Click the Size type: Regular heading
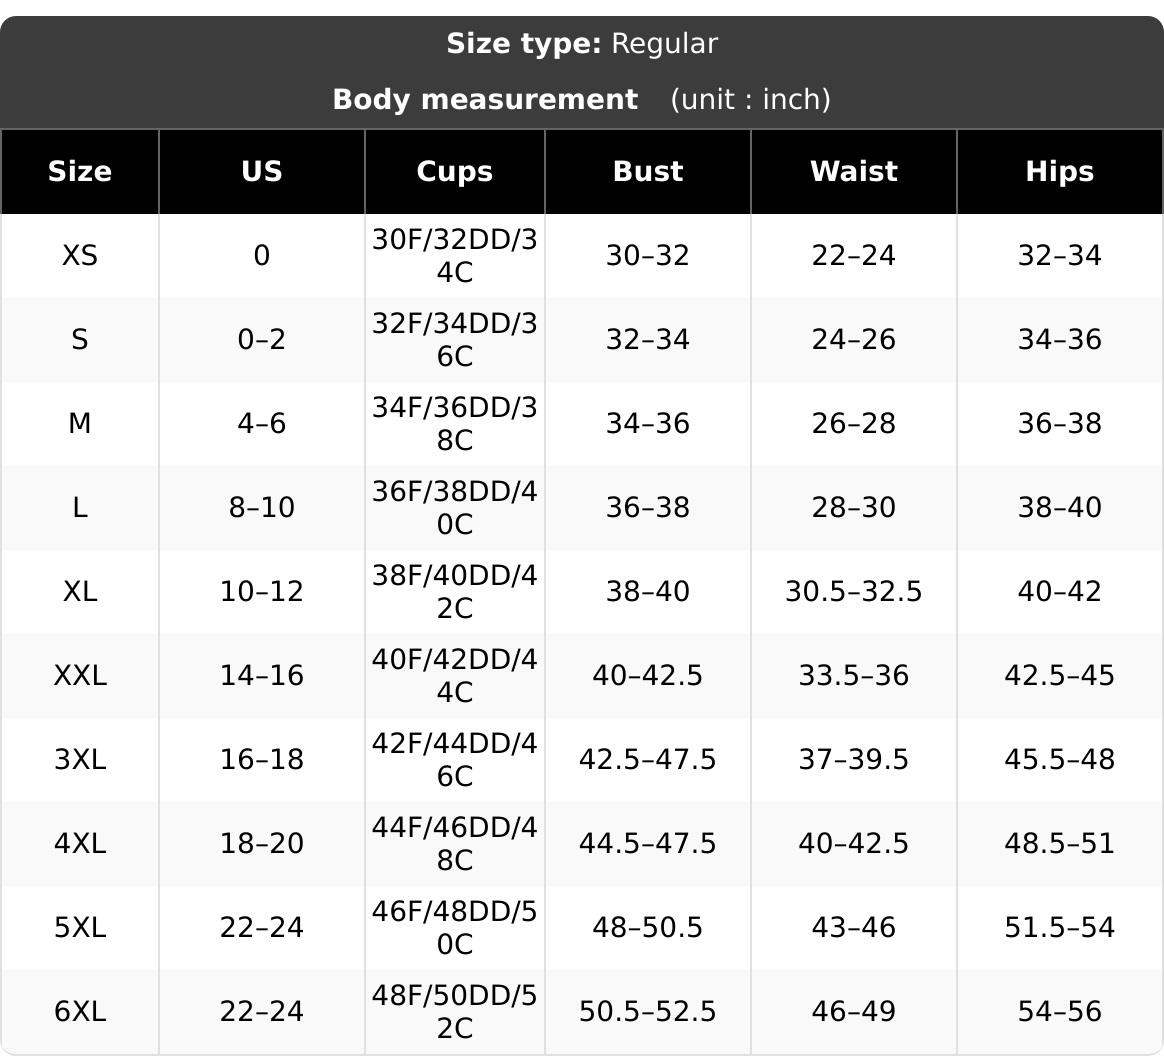1164x1056 pixels. (x=582, y=44)
